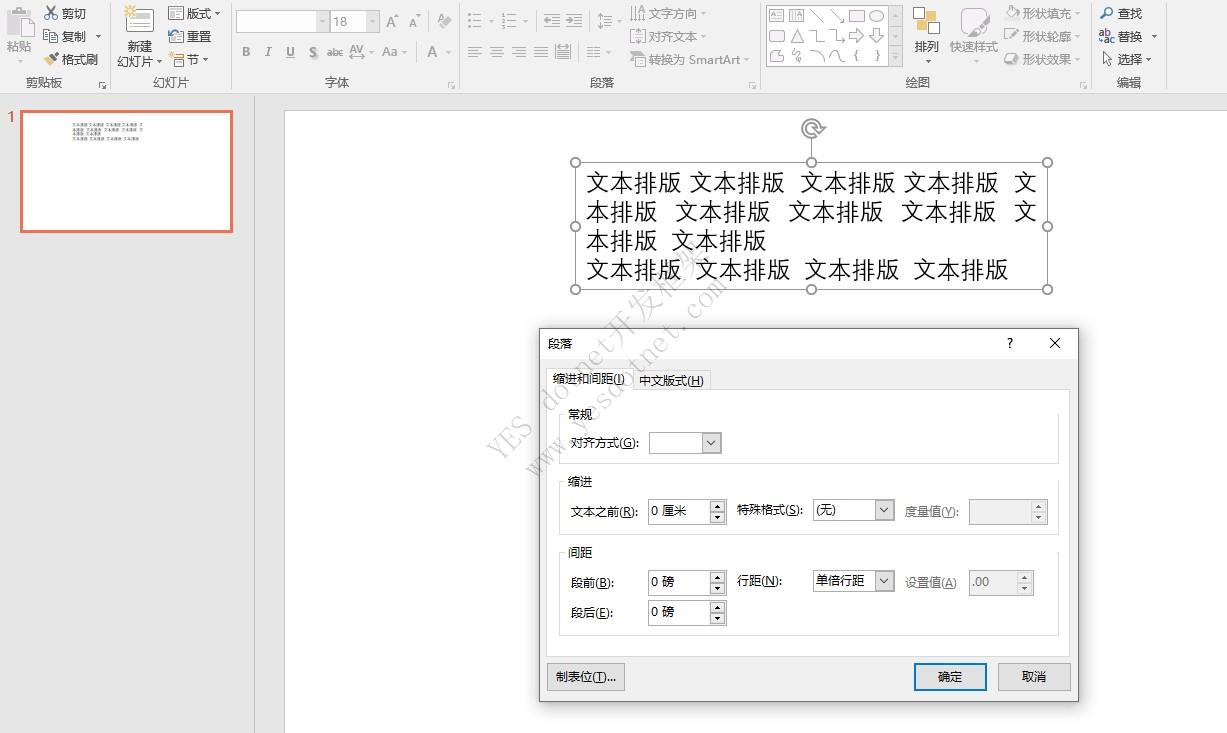The height and width of the screenshot is (733, 1227).
Task: Select the rectangle shape in gallery
Action: tap(856, 16)
